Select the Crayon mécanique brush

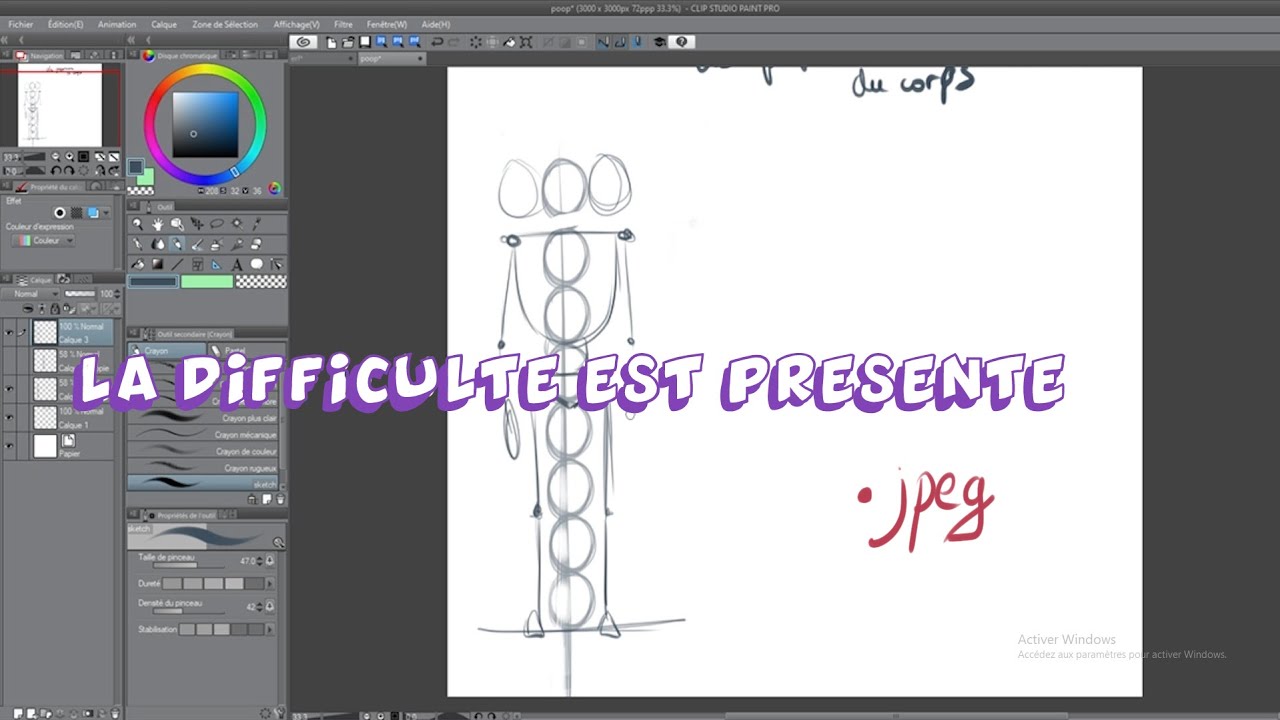(203, 435)
